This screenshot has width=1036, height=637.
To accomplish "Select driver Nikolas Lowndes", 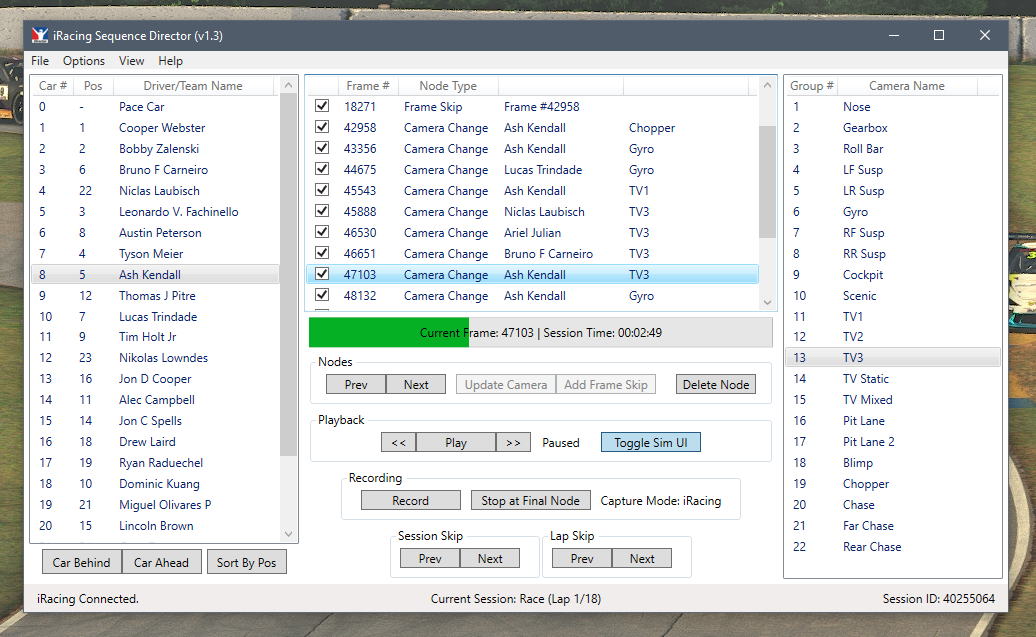I will click(156, 357).
